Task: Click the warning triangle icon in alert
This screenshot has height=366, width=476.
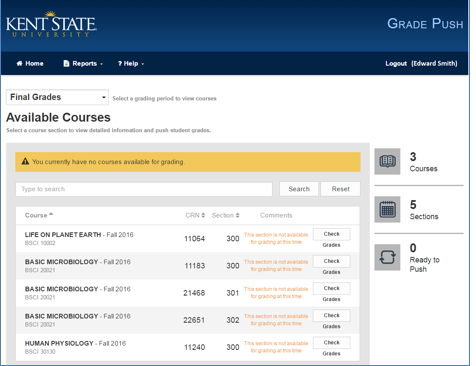Action: [25, 162]
